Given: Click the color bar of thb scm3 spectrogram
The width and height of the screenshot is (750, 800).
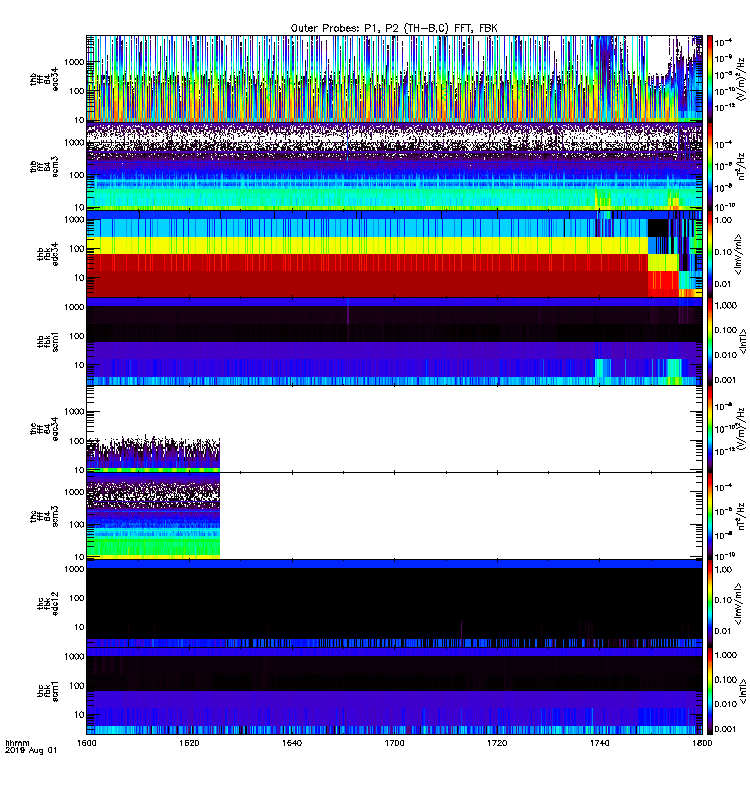Looking at the screenshot, I should point(709,166).
